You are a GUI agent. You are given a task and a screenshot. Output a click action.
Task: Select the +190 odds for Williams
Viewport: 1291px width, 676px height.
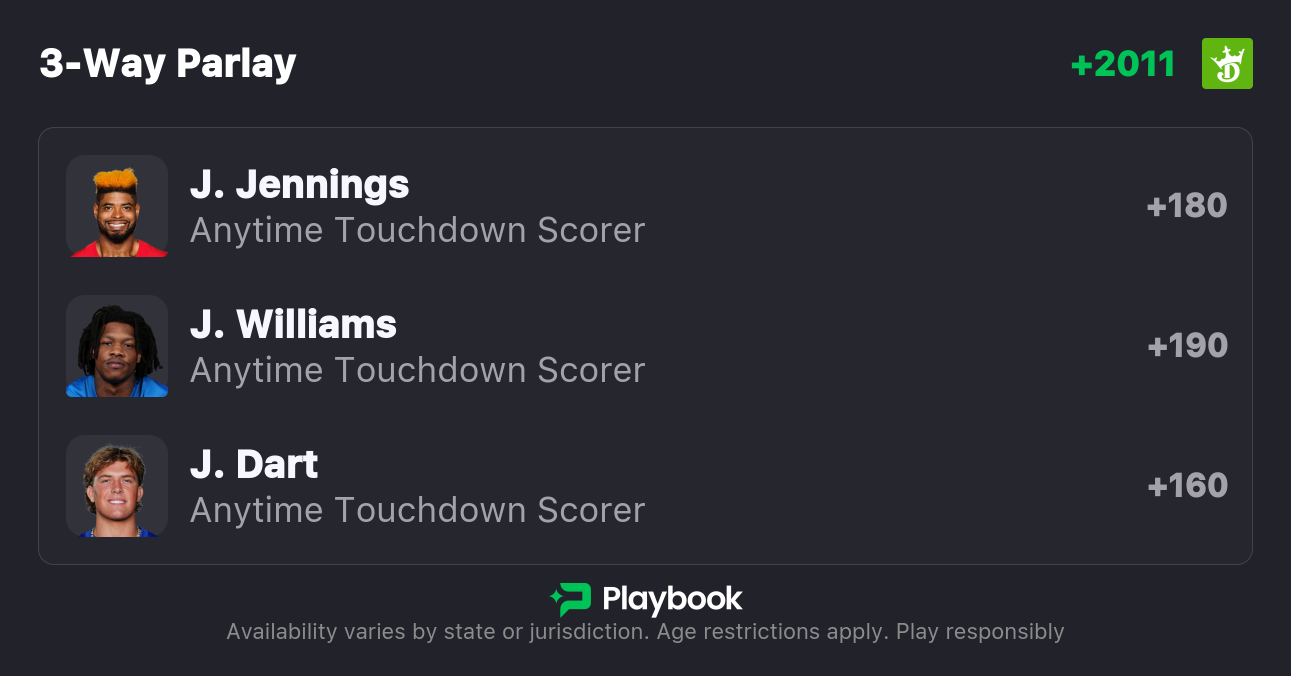point(1187,346)
